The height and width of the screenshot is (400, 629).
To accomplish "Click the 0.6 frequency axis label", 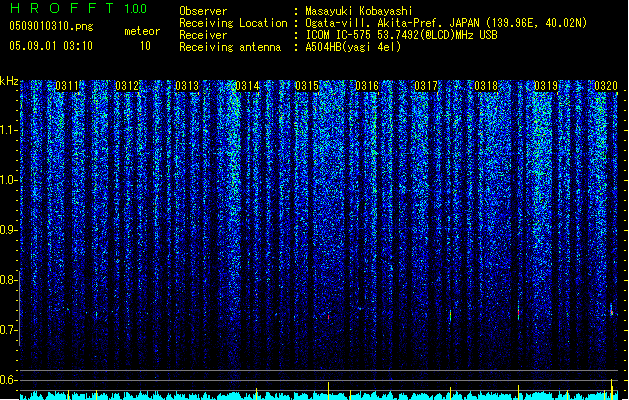I will (8, 380).
